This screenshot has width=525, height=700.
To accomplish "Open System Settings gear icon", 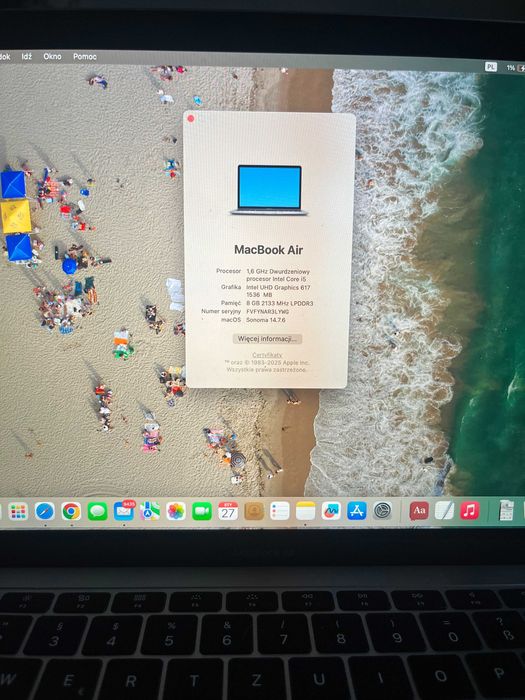I will [x=383, y=511].
